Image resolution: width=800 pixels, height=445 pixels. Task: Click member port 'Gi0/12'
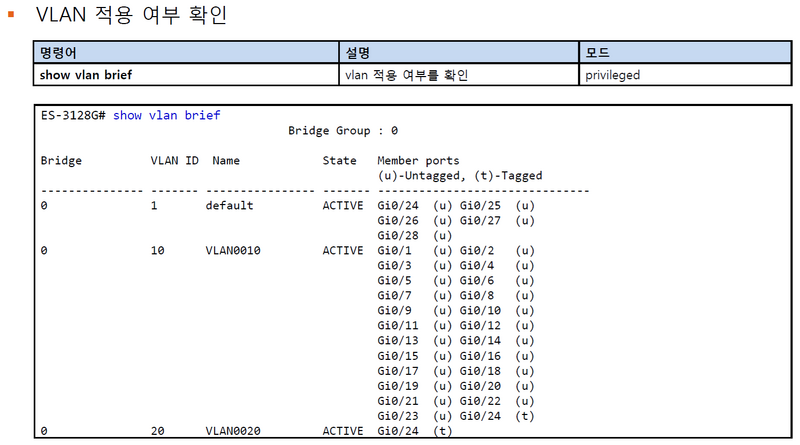click(x=480, y=326)
